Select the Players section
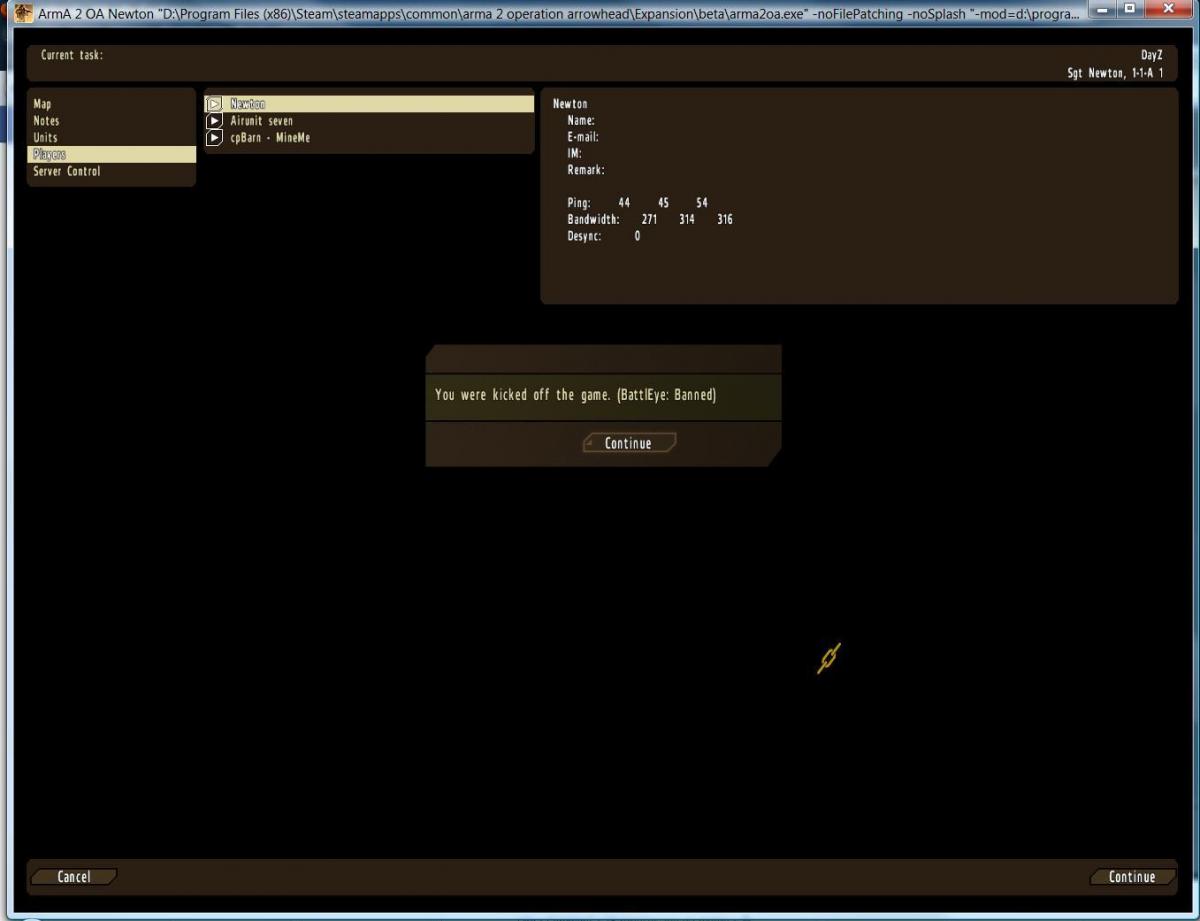This screenshot has height=921, width=1200. (x=49, y=155)
